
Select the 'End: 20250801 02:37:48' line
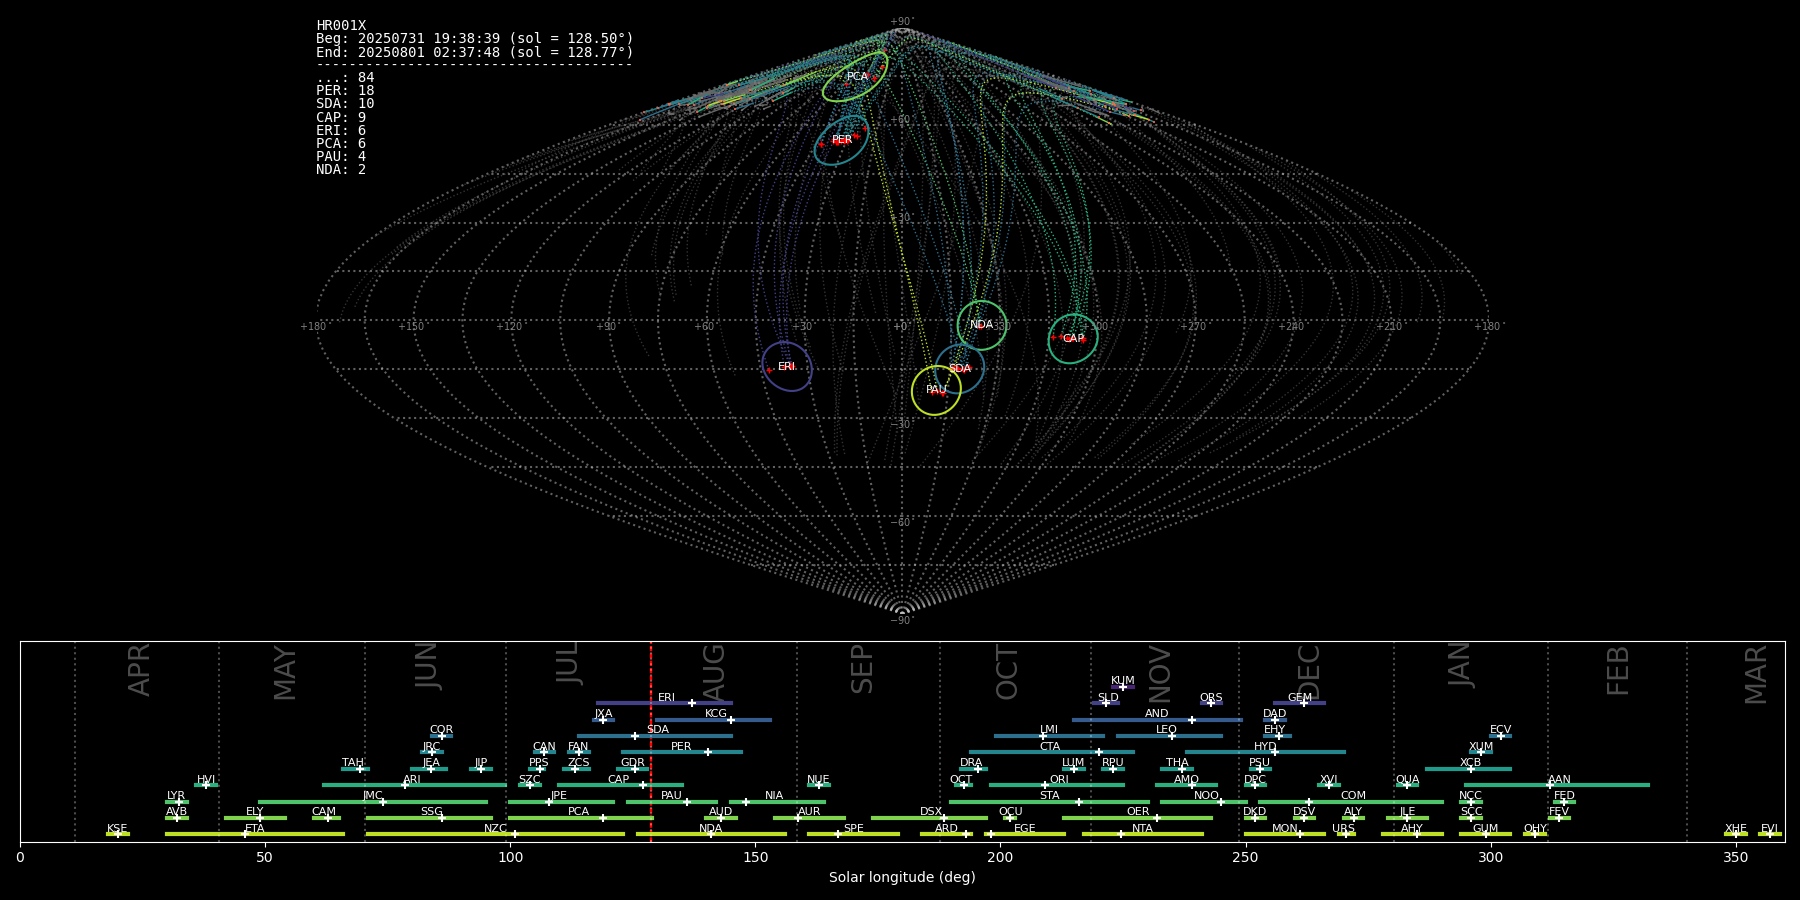pyautogui.click(x=475, y=52)
